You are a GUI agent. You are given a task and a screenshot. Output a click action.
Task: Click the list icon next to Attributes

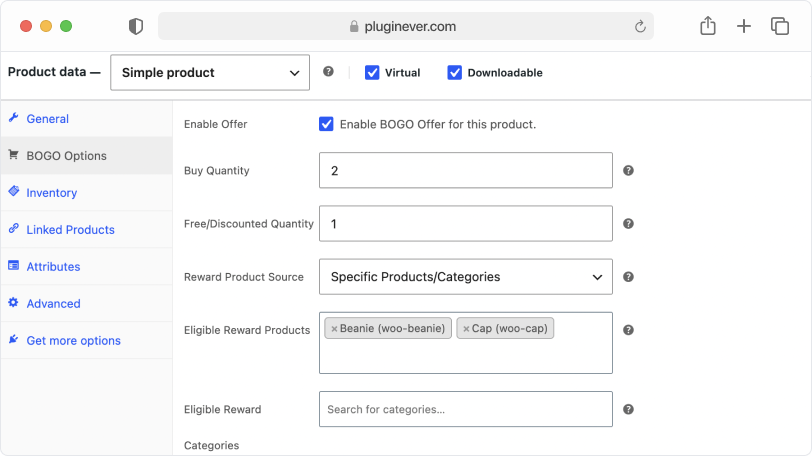coord(13,266)
